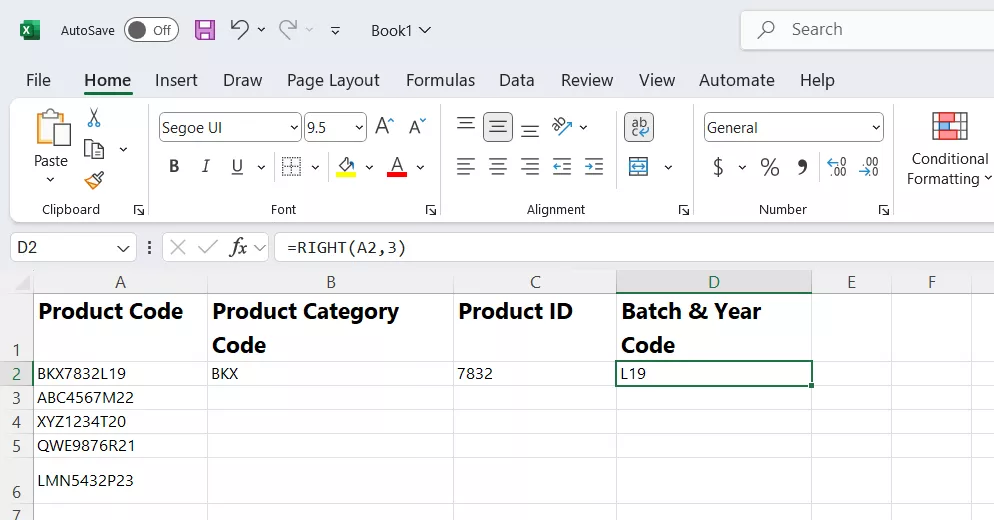Expand the General number format dropdown
Viewport: 994px width, 520px height.
tap(876, 128)
